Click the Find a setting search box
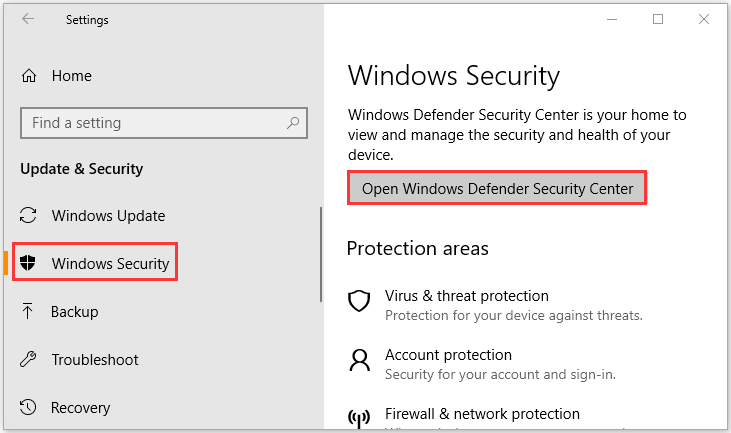731x433 pixels. coord(164,123)
